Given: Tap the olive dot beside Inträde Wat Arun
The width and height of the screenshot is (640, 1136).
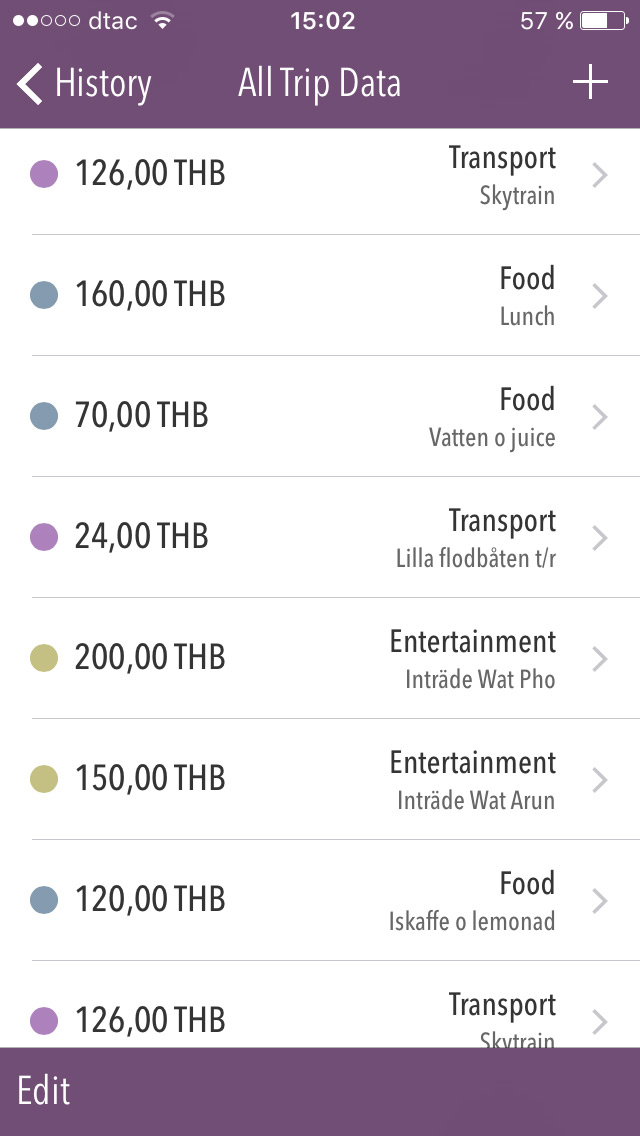Looking at the screenshot, I should click(44, 779).
